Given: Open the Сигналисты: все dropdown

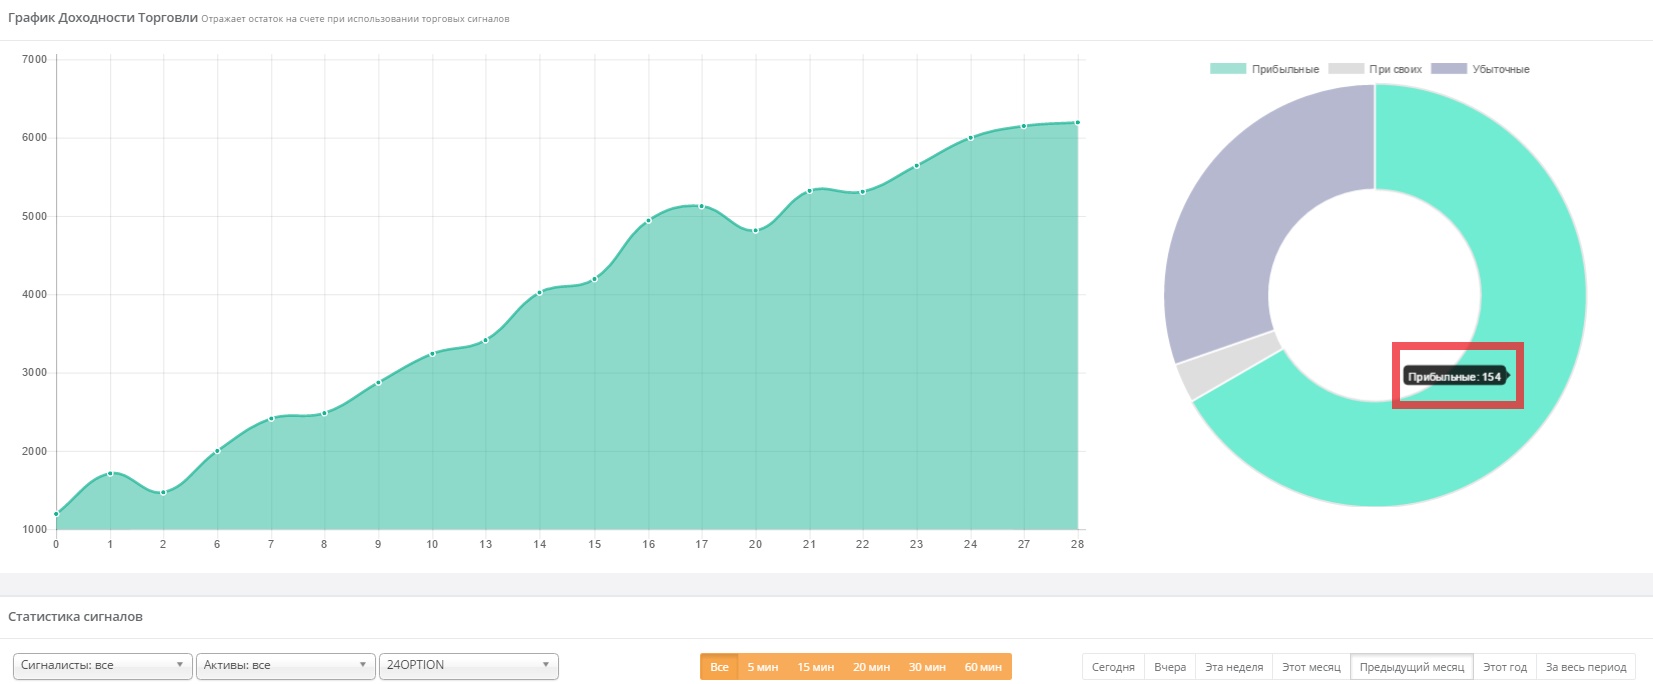Looking at the screenshot, I should [103, 666].
